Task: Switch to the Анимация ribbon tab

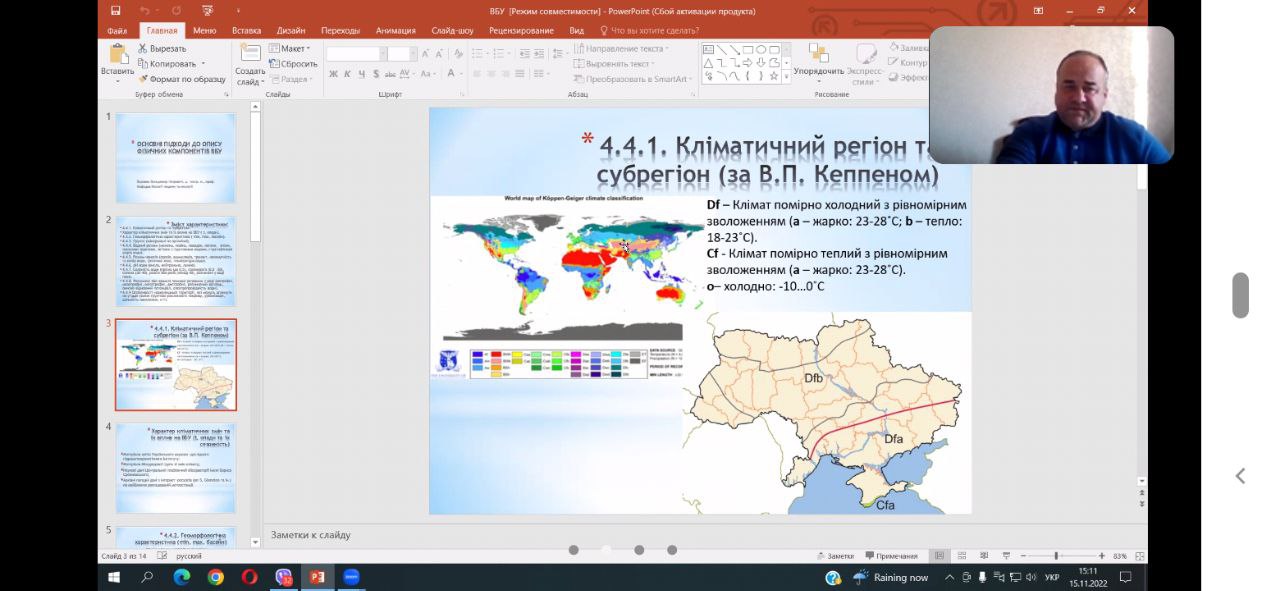Action: click(396, 30)
